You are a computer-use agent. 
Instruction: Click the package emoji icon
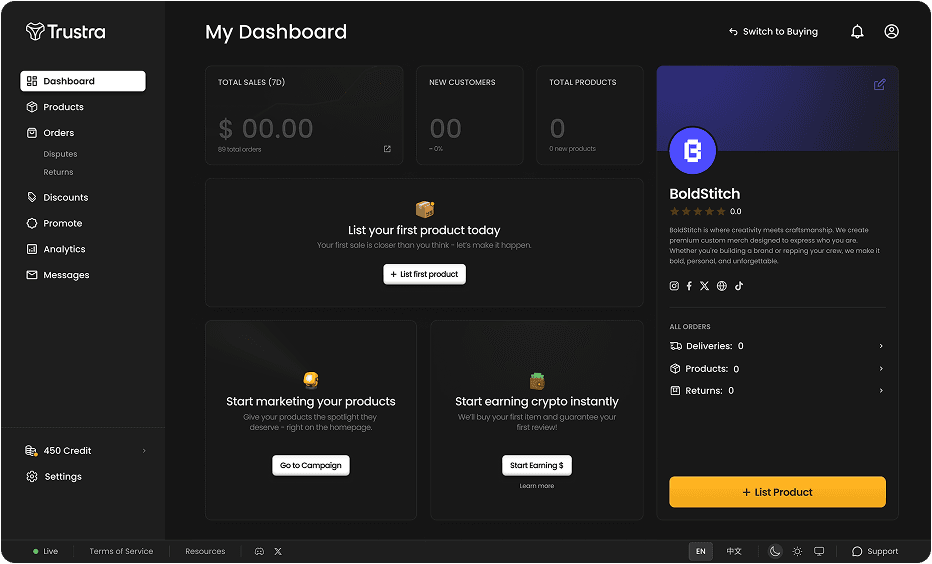coord(424,209)
